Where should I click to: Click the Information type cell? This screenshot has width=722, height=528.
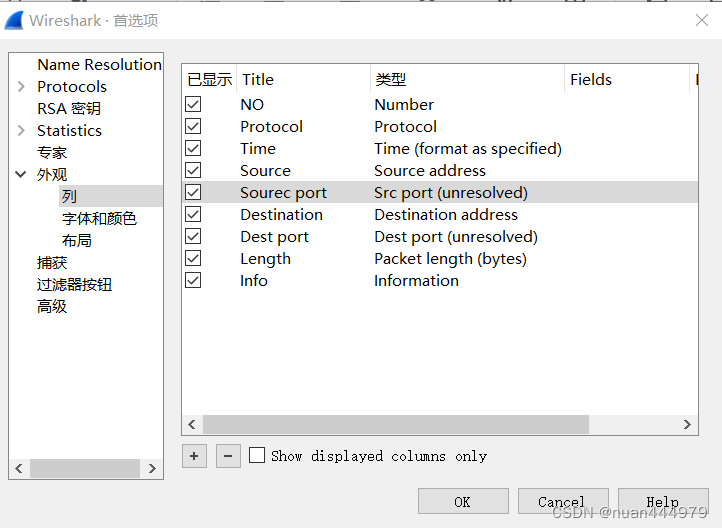(x=416, y=281)
